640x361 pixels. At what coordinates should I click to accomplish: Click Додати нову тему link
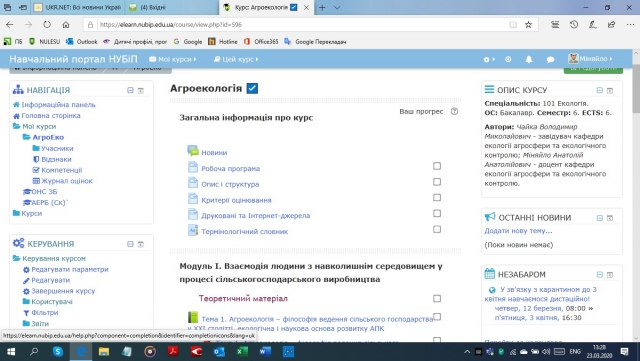click(518, 231)
